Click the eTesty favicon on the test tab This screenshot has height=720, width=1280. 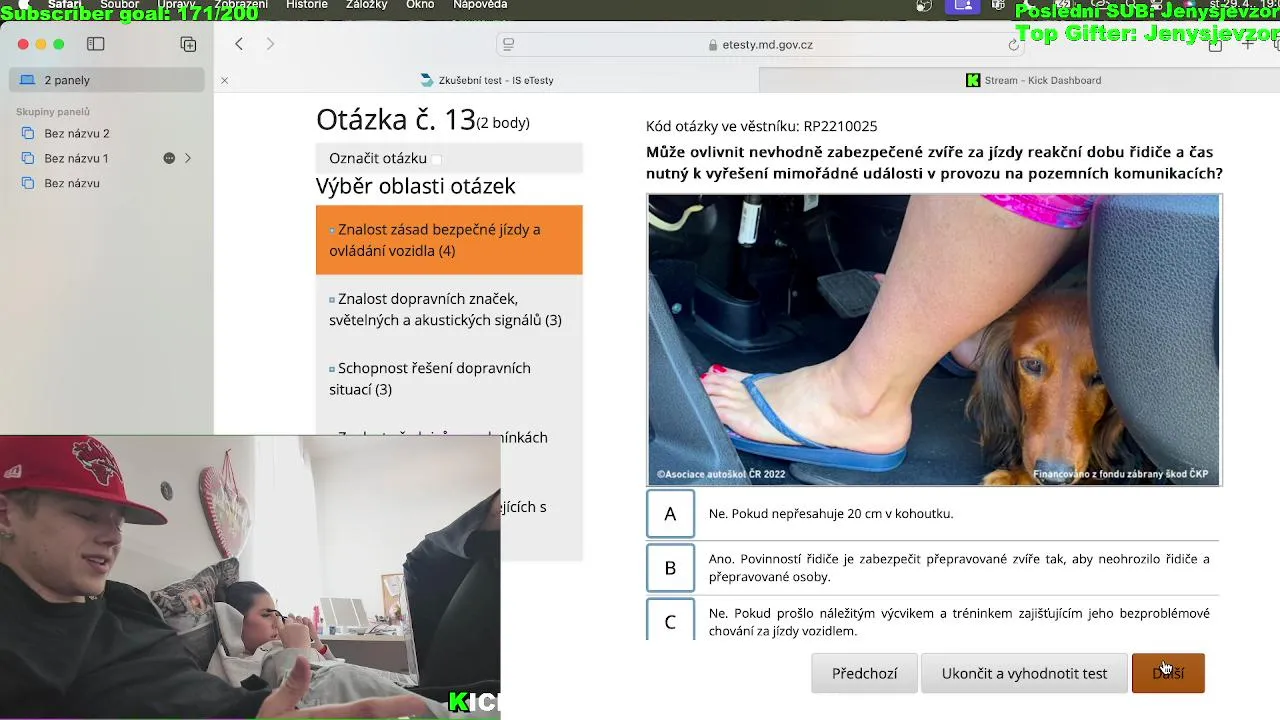(427, 80)
